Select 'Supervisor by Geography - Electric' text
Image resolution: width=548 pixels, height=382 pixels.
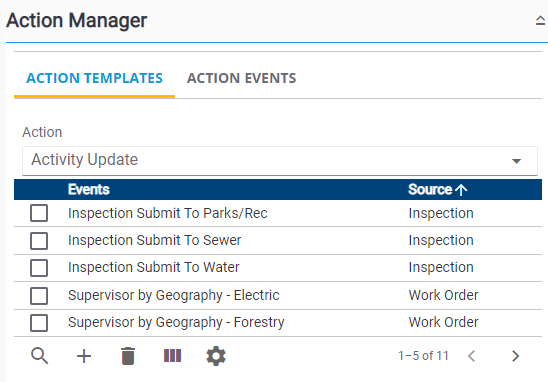coord(174,295)
